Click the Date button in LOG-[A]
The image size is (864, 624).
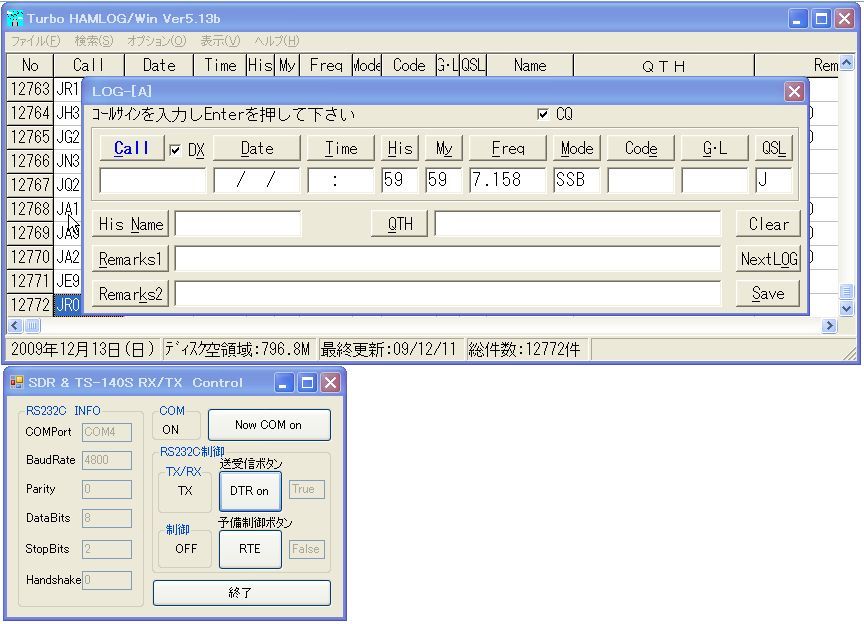point(257,148)
